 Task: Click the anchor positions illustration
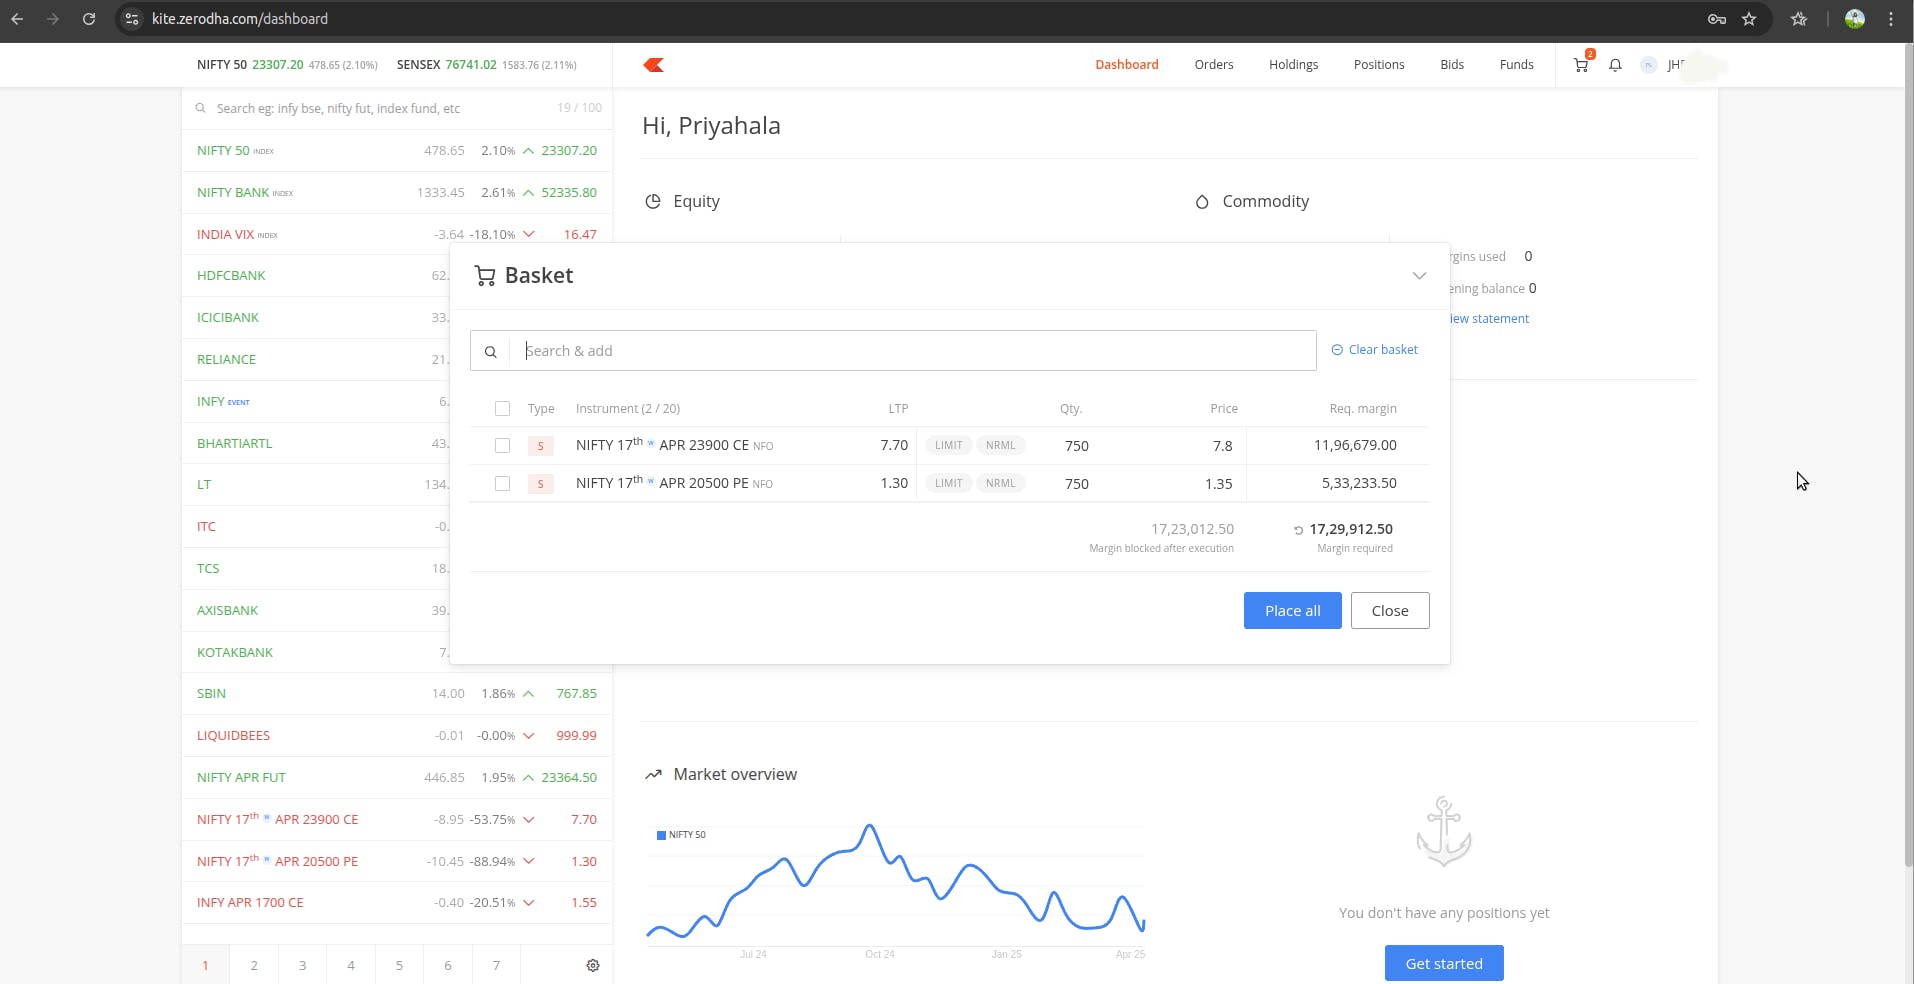pos(1444,832)
